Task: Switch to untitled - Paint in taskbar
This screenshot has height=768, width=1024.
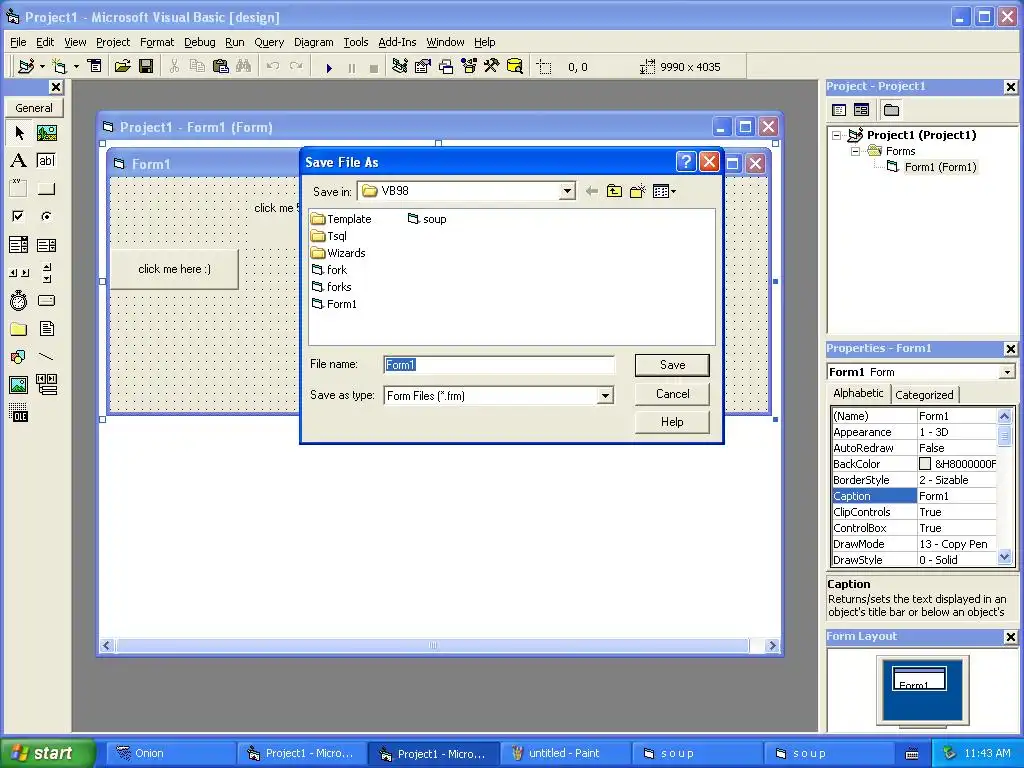Action: click(x=565, y=753)
